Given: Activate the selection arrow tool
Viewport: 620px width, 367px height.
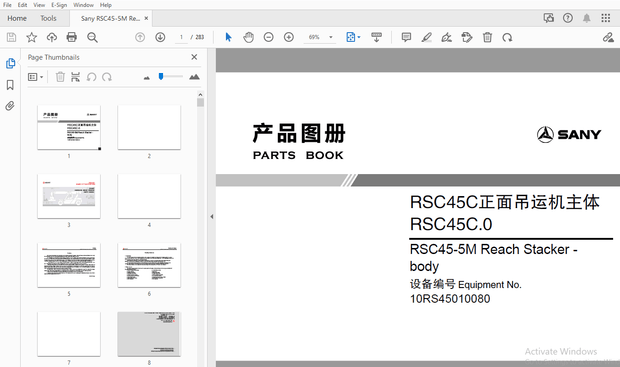Looking at the screenshot, I should pos(228,37).
